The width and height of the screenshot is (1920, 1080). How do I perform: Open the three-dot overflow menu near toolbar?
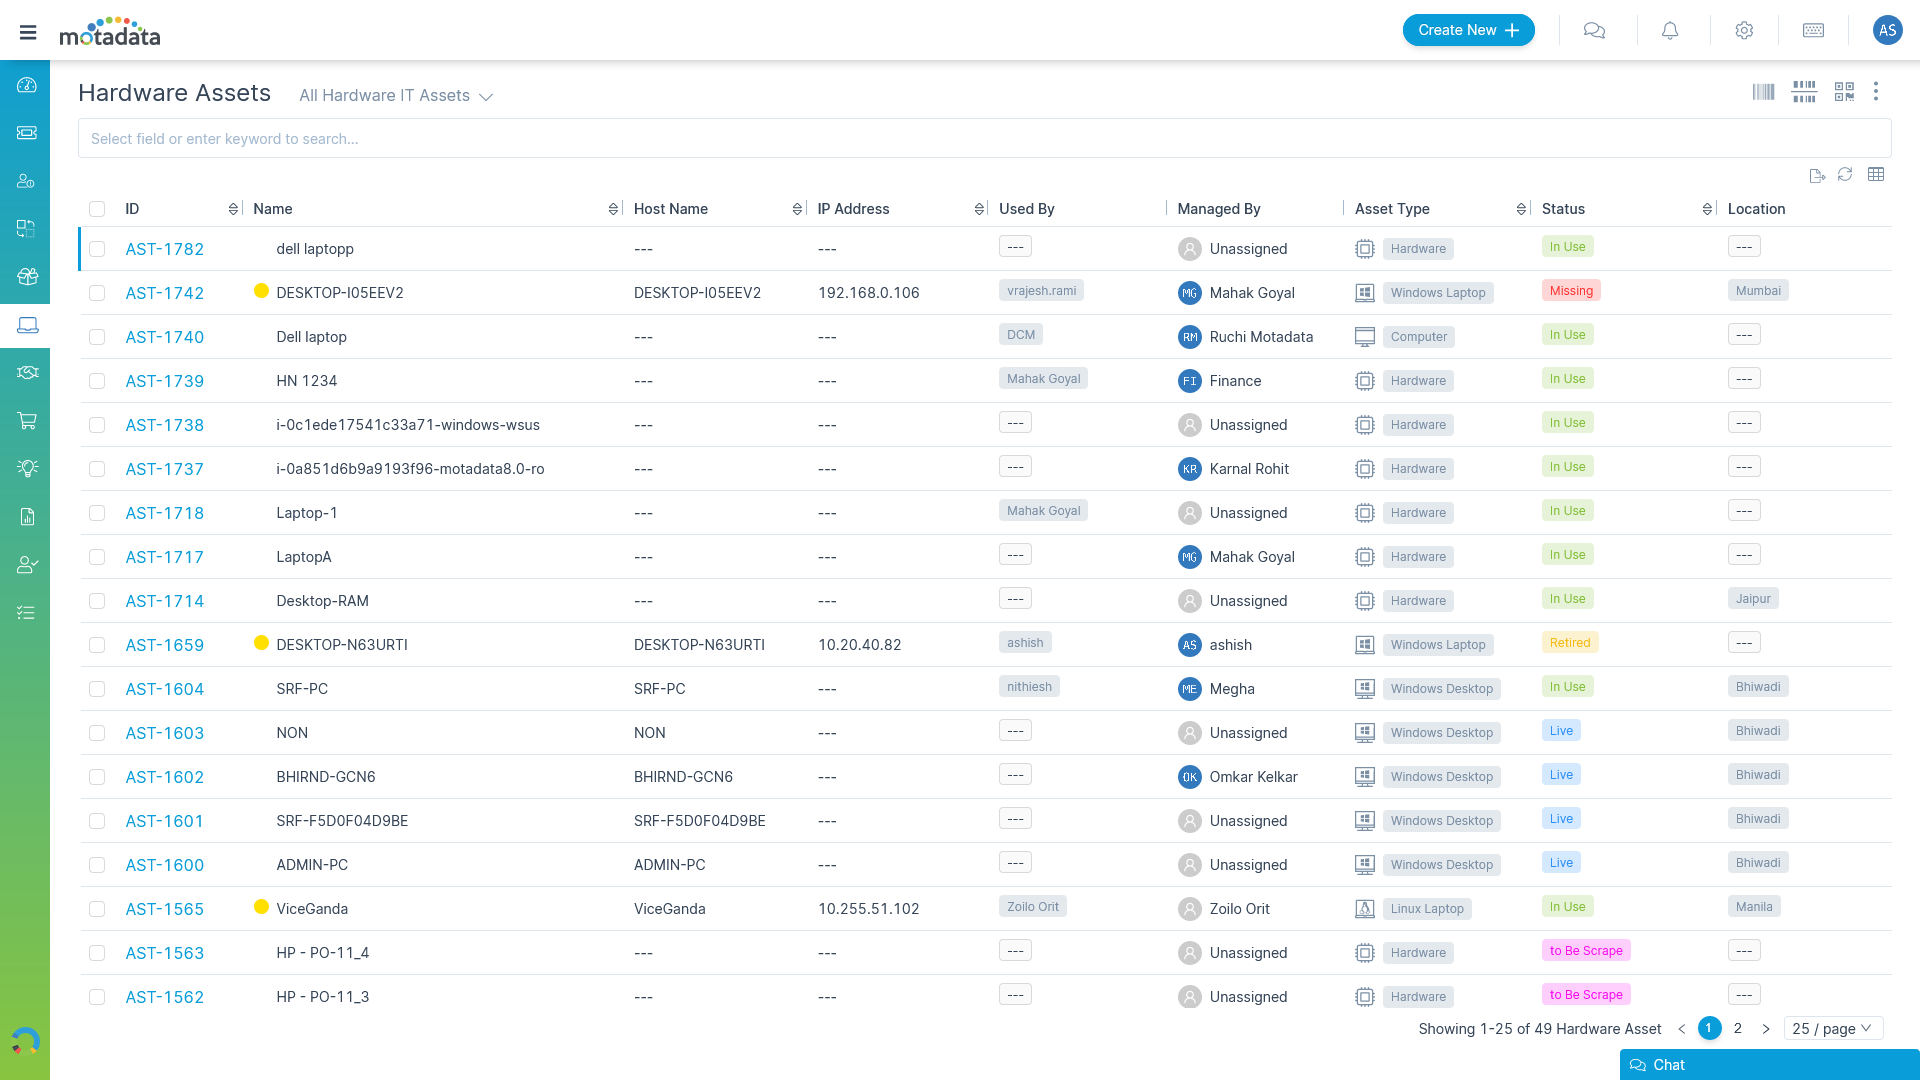[x=1876, y=91]
